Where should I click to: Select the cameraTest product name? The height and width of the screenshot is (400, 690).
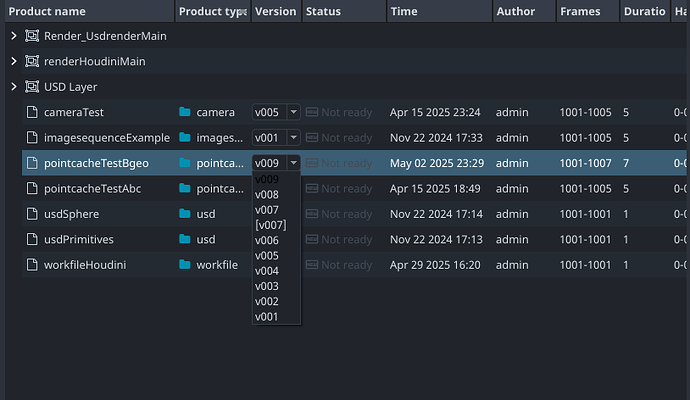click(74, 112)
